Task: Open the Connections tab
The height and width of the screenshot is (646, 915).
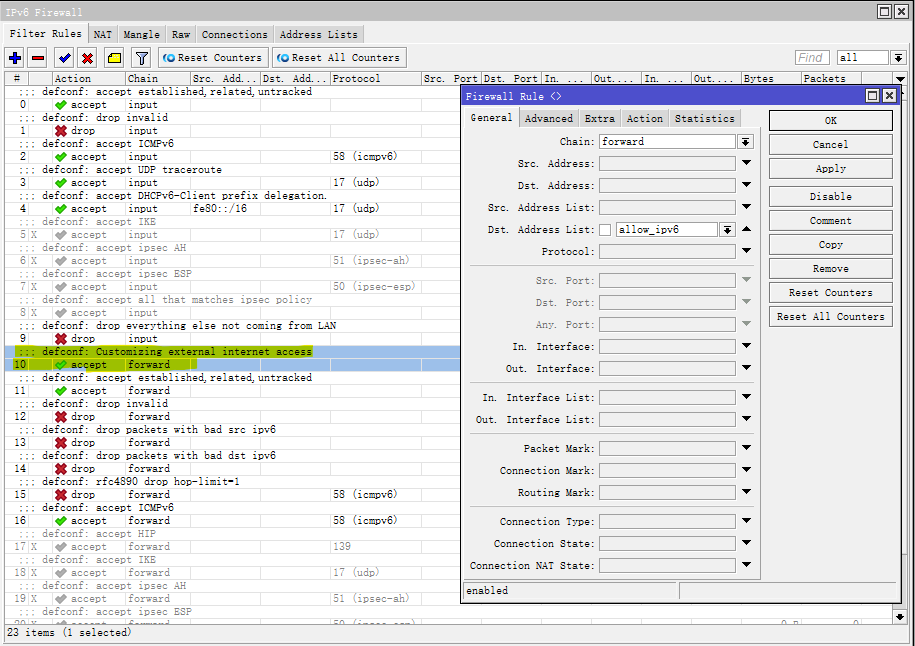Action: pyautogui.click(x=235, y=34)
